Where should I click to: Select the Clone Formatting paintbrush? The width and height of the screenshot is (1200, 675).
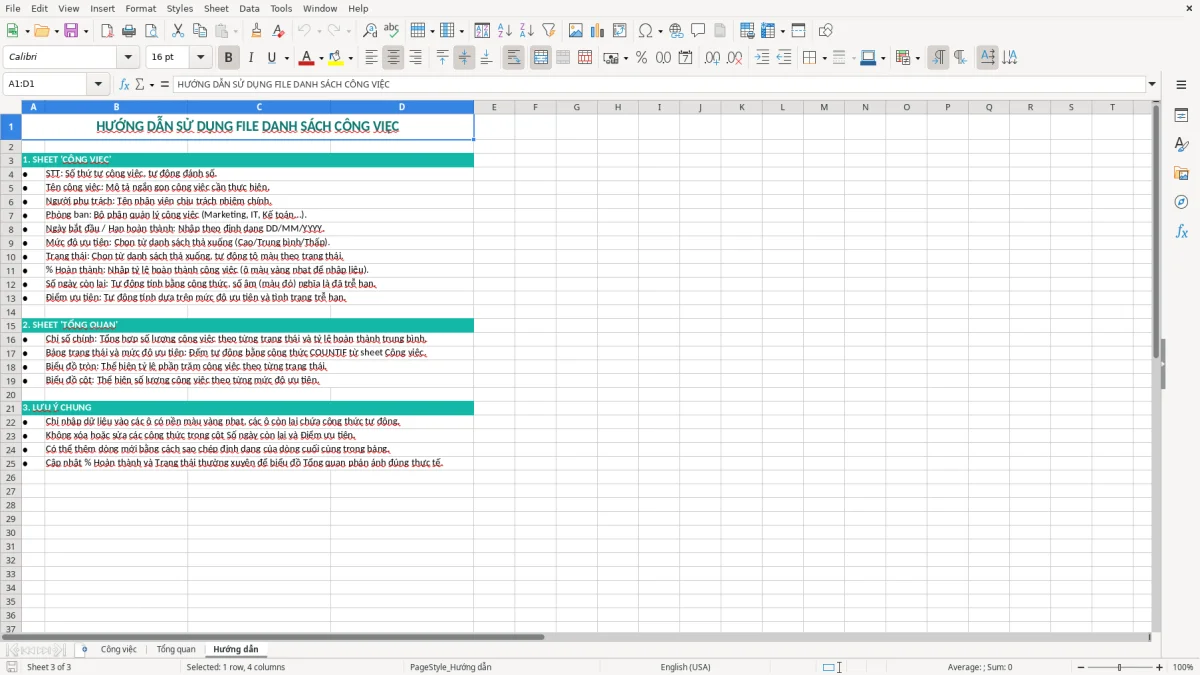click(x=257, y=31)
